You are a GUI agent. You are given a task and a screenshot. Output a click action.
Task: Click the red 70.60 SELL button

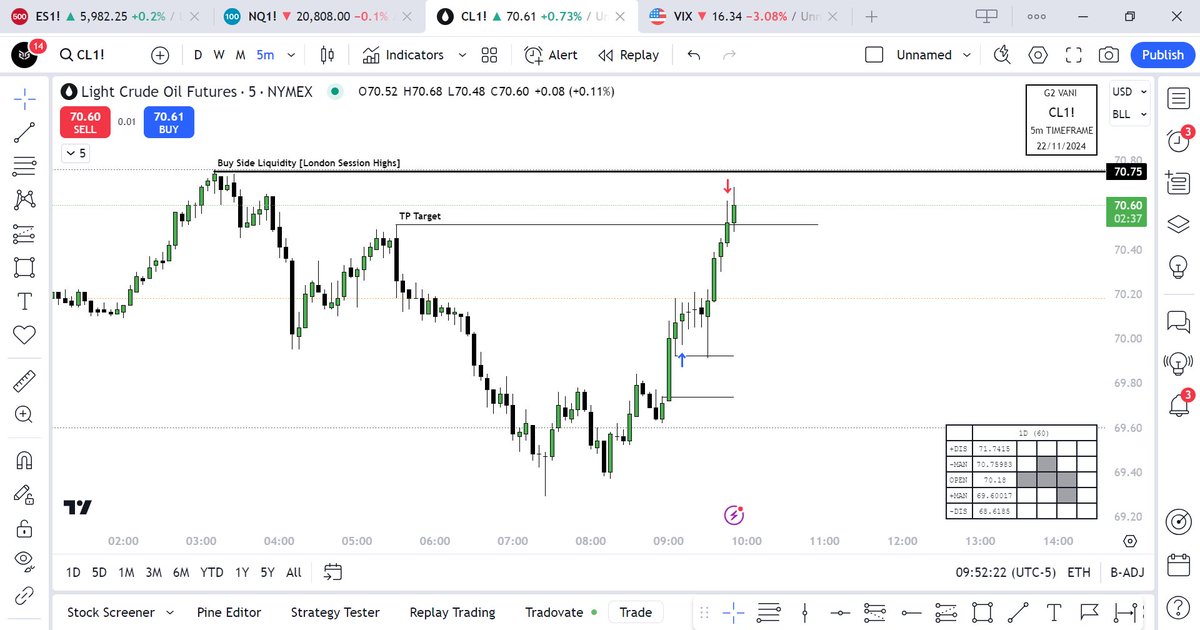85,122
